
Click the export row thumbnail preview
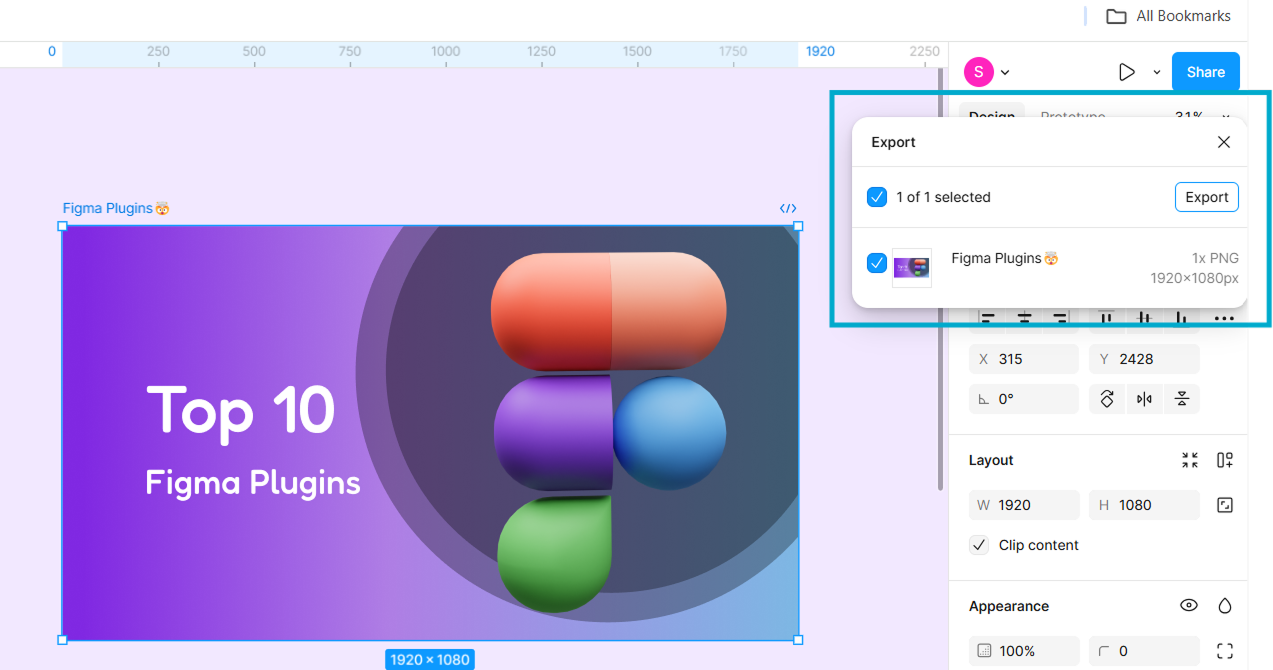click(912, 268)
